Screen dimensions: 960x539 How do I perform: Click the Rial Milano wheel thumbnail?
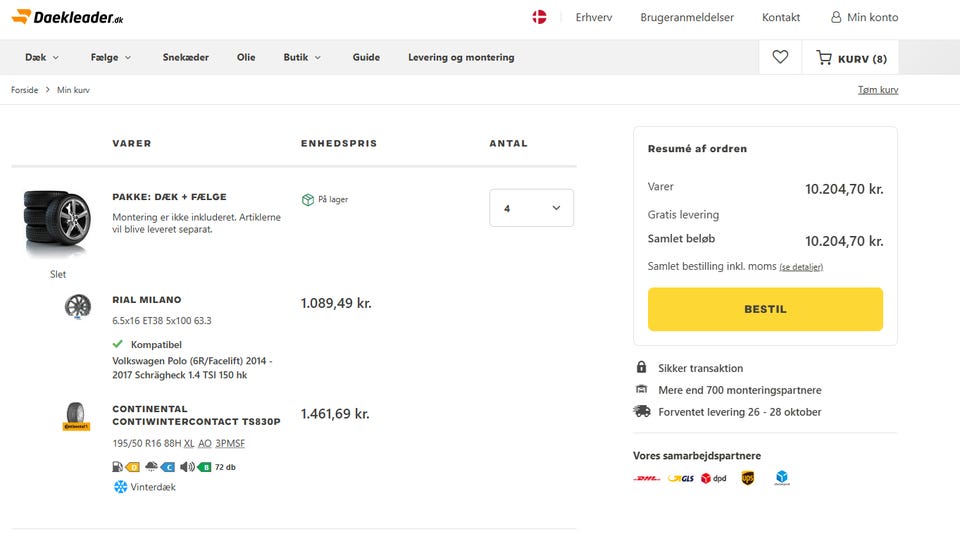tap(78, 306)
